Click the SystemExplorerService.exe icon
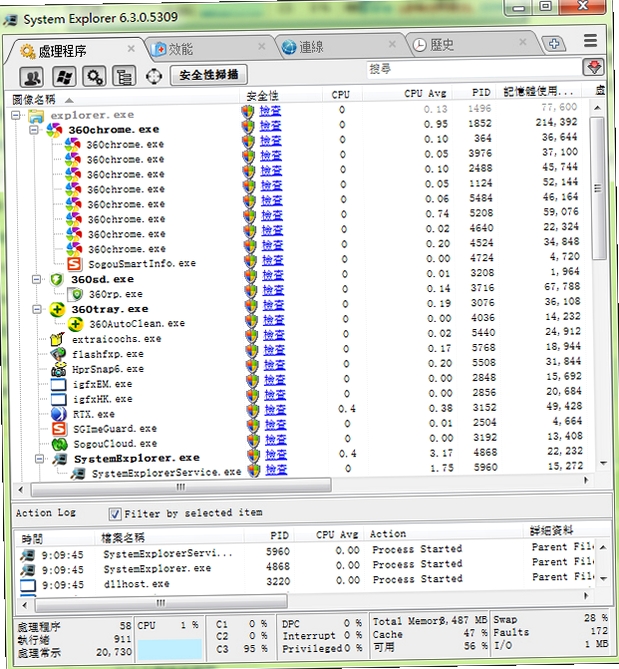This screenshot has height=669, width=619. [x=78, y=473]
